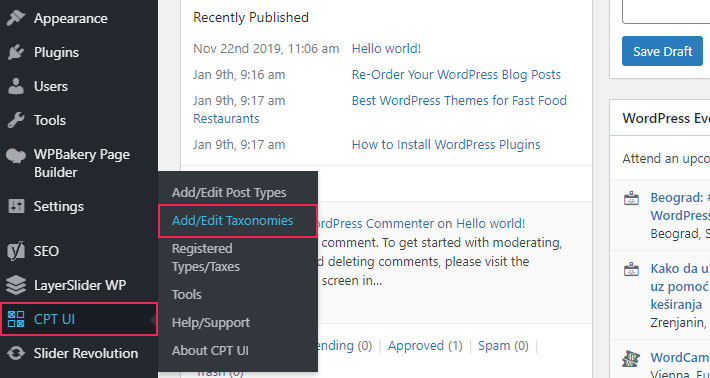Click the Save Draft button
This screenshot has height=378, width=710.
(x=662, y=51)
